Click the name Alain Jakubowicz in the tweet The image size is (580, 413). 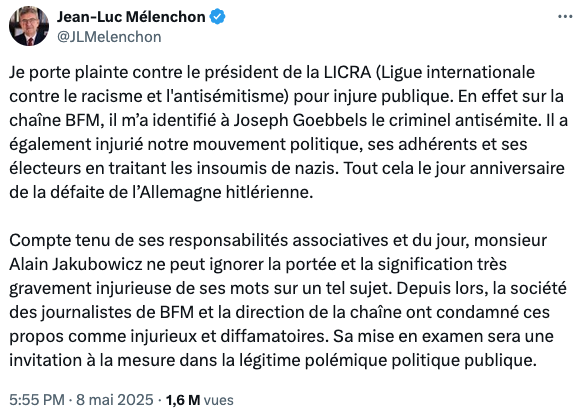point(75,264)
